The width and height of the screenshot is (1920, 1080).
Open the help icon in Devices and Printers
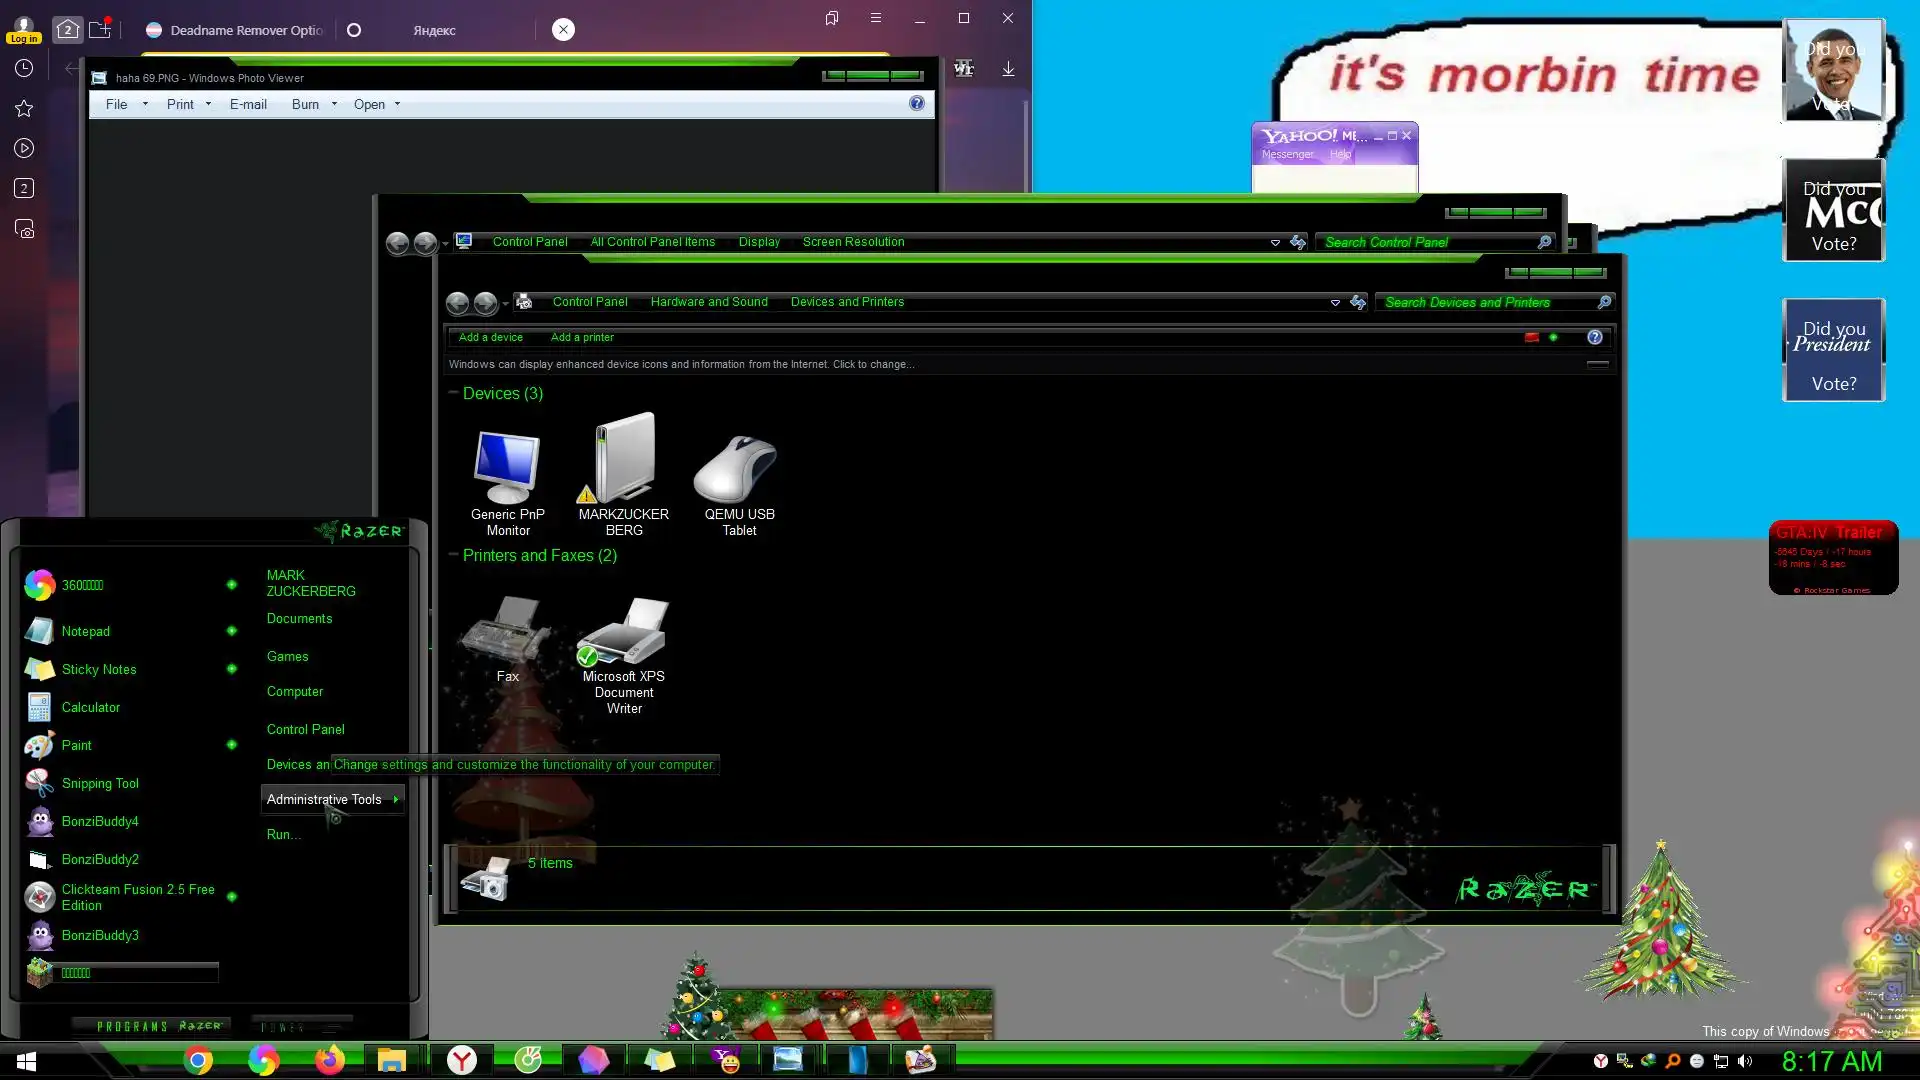1595,337
